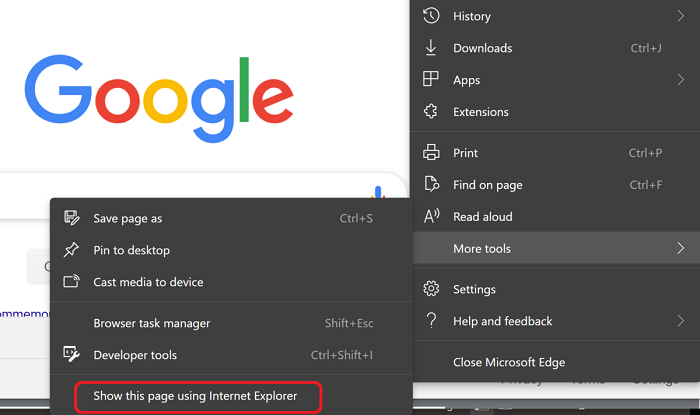This screenshot has width=700, height=415.
Task: Click the Ctrl+F shortcut text
Action: click(x=646, y=185)
